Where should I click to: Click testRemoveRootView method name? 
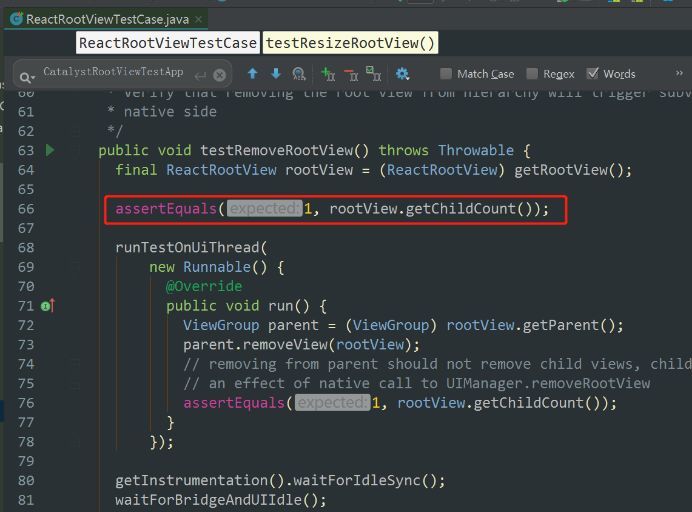click(277, 151)
